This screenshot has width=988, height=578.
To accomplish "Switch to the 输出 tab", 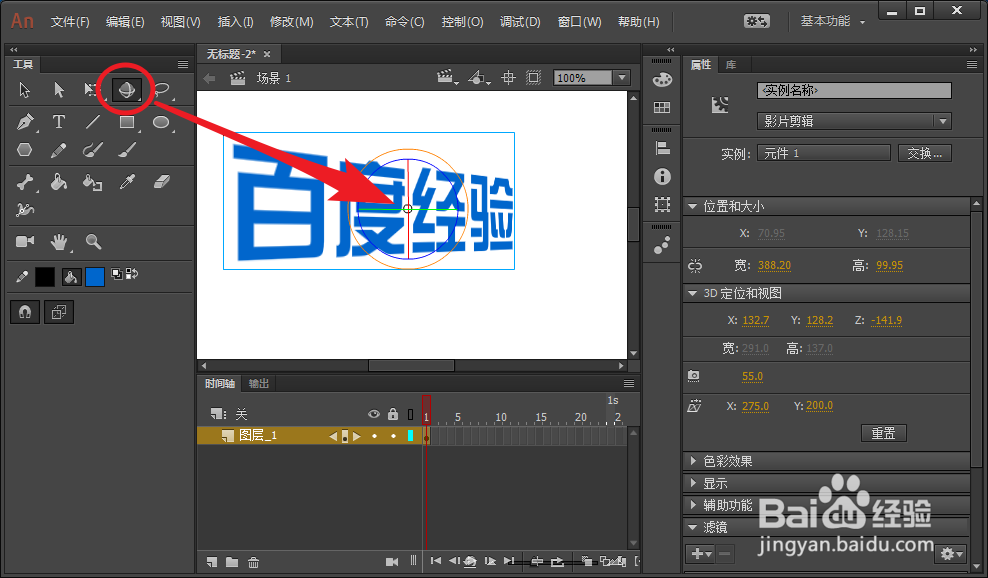I will pos(259,383).
